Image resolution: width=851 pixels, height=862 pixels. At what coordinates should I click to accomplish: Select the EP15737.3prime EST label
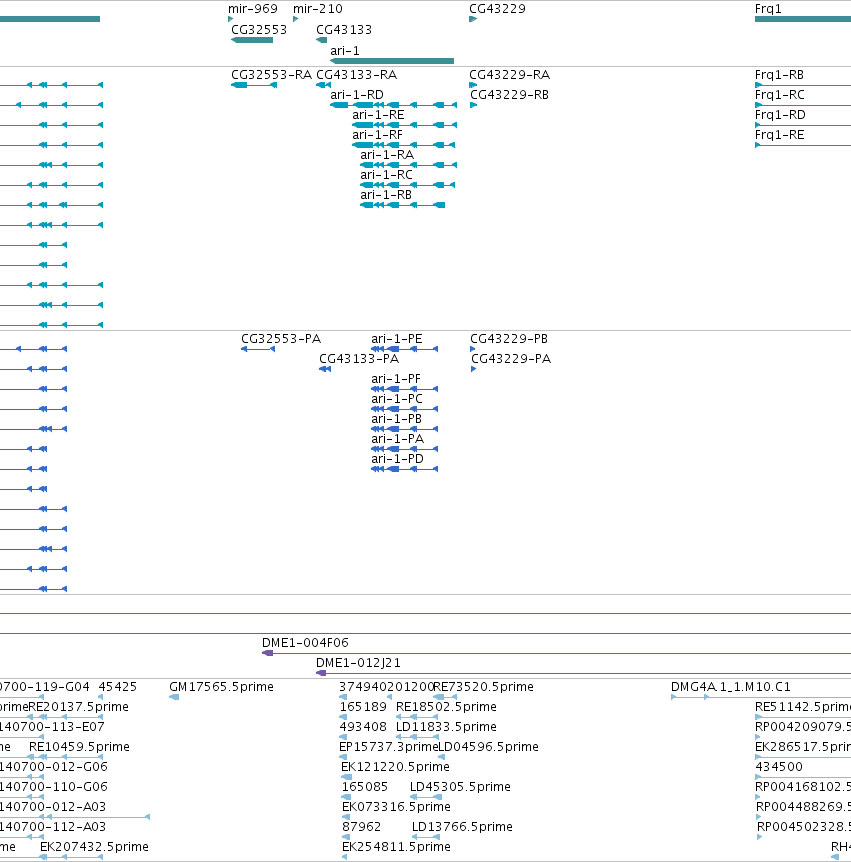point(388,747)
